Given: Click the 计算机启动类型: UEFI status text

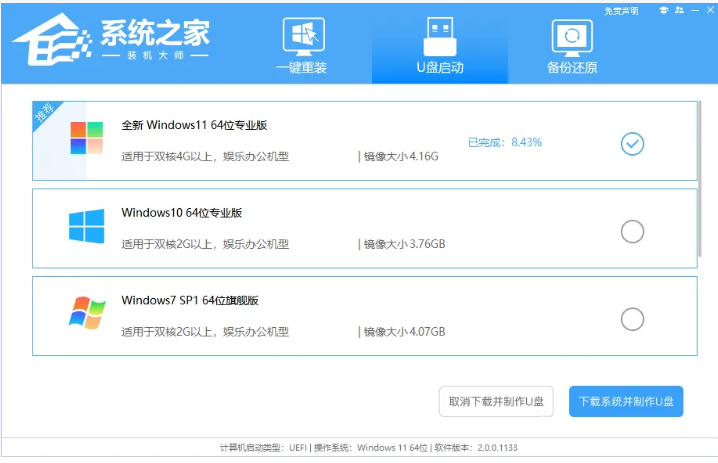Looking at the screenshot, I should (263, 448).
